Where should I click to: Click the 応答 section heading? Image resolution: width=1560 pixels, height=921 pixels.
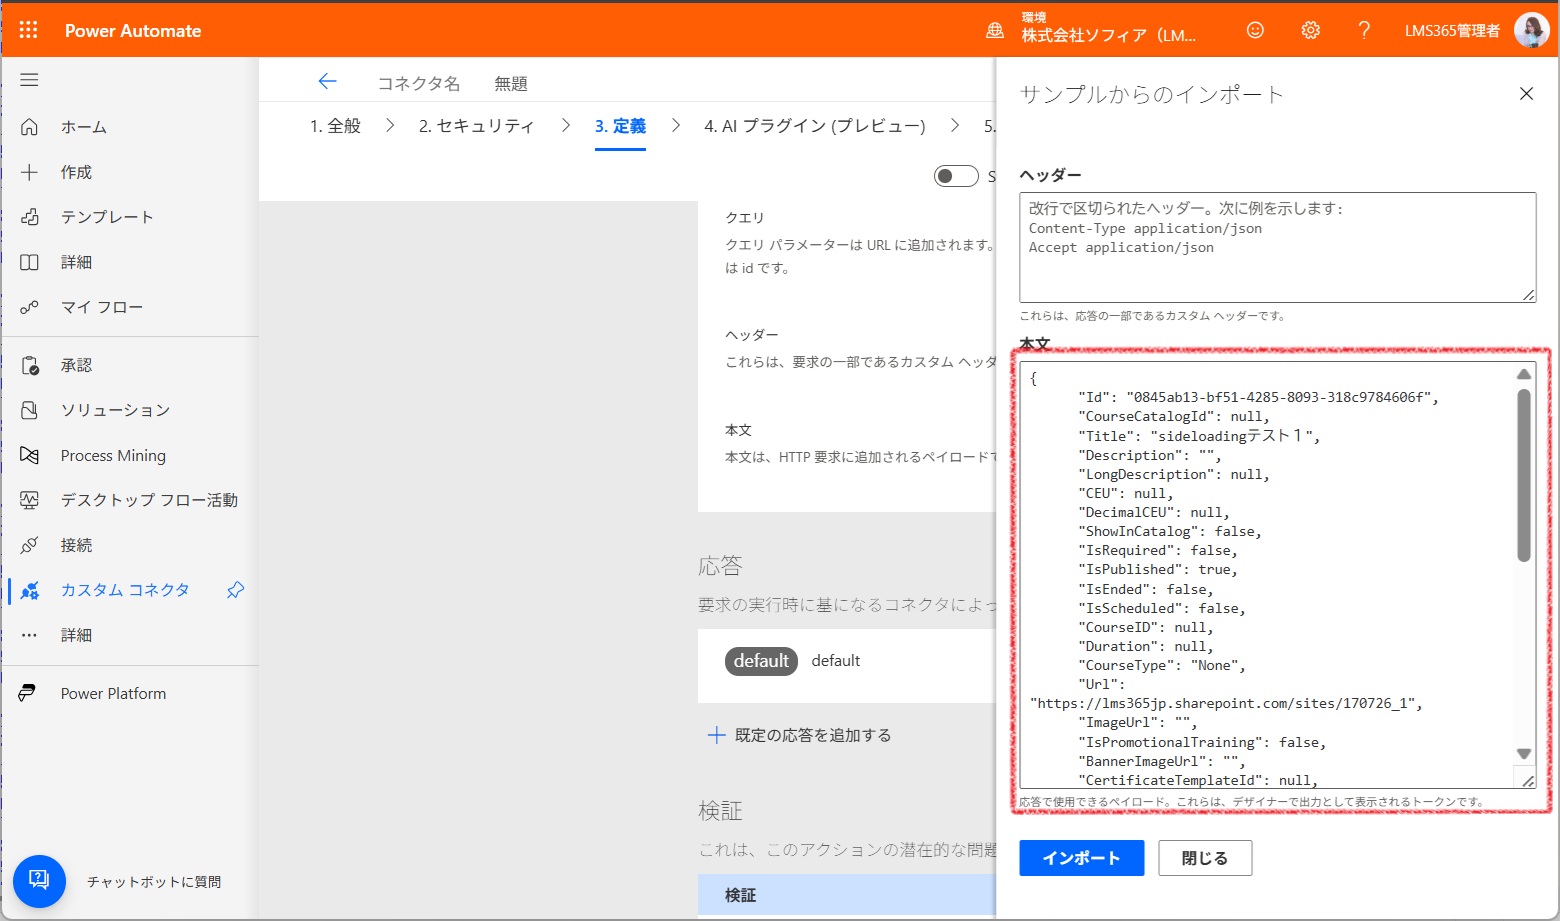tap(720, 566)
